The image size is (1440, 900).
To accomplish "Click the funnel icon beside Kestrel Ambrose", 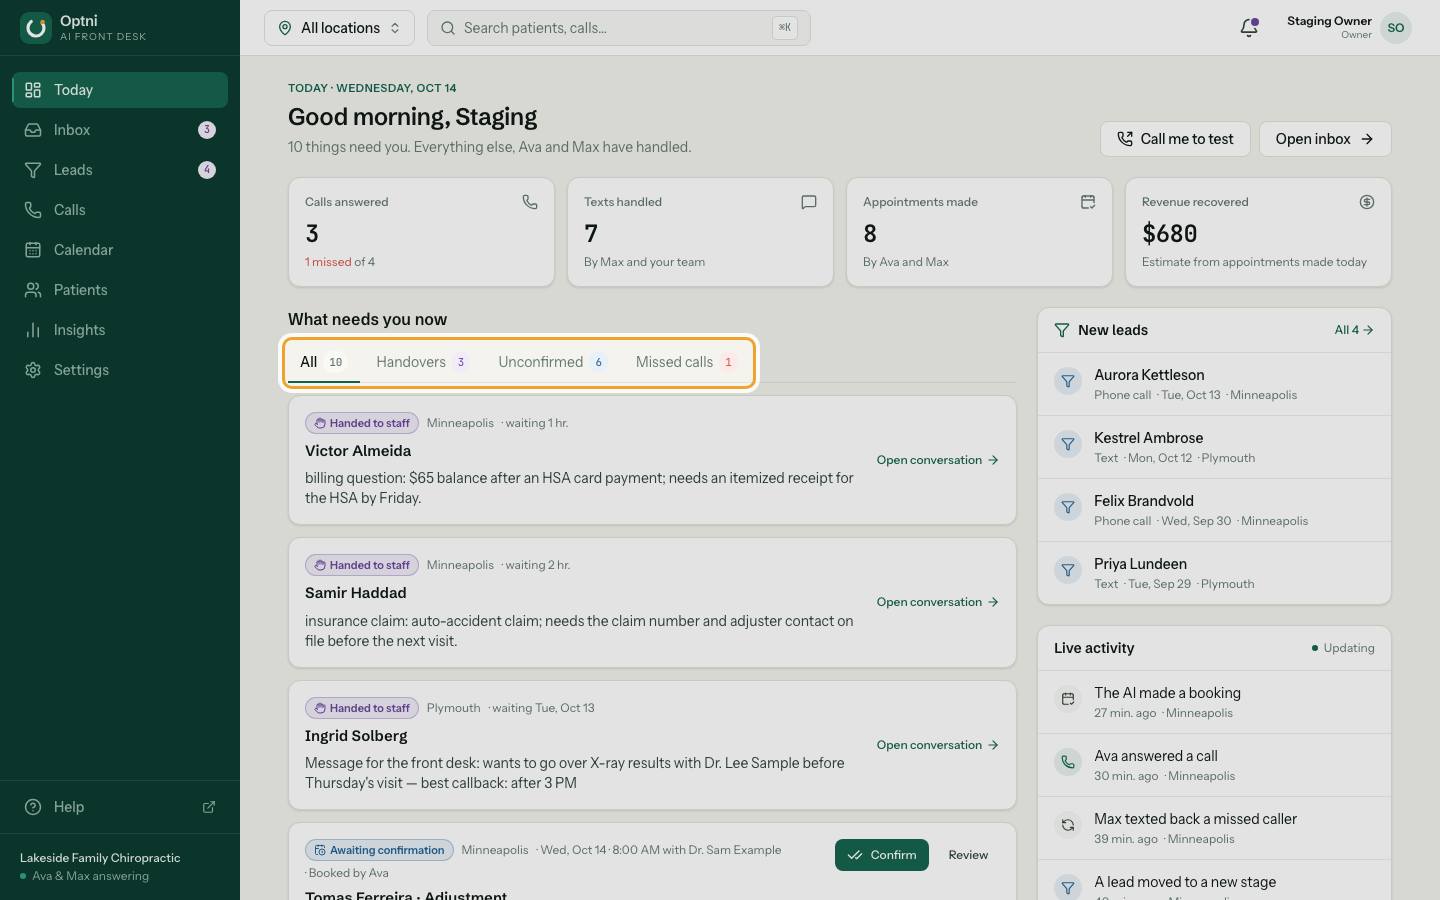I will (1068, 444).
